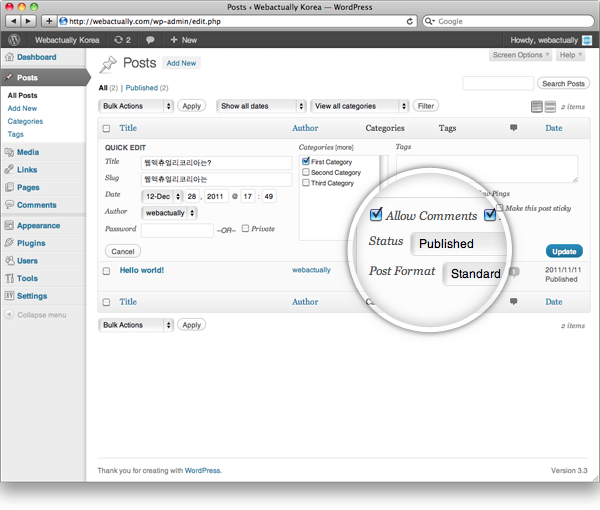Click comments bubble icon in top table header
The height and width of the screenshot is (510, 600).
click(x=514, y=127)
